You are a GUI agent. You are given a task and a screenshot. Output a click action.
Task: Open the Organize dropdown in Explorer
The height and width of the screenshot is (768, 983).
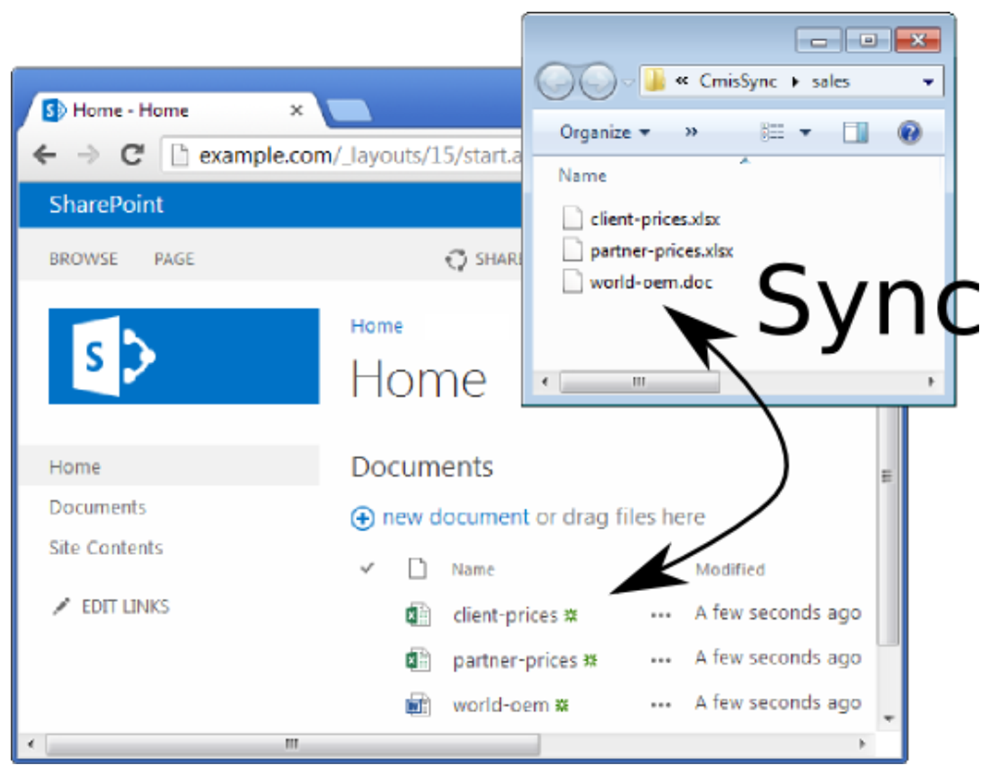tap(604, 133)
